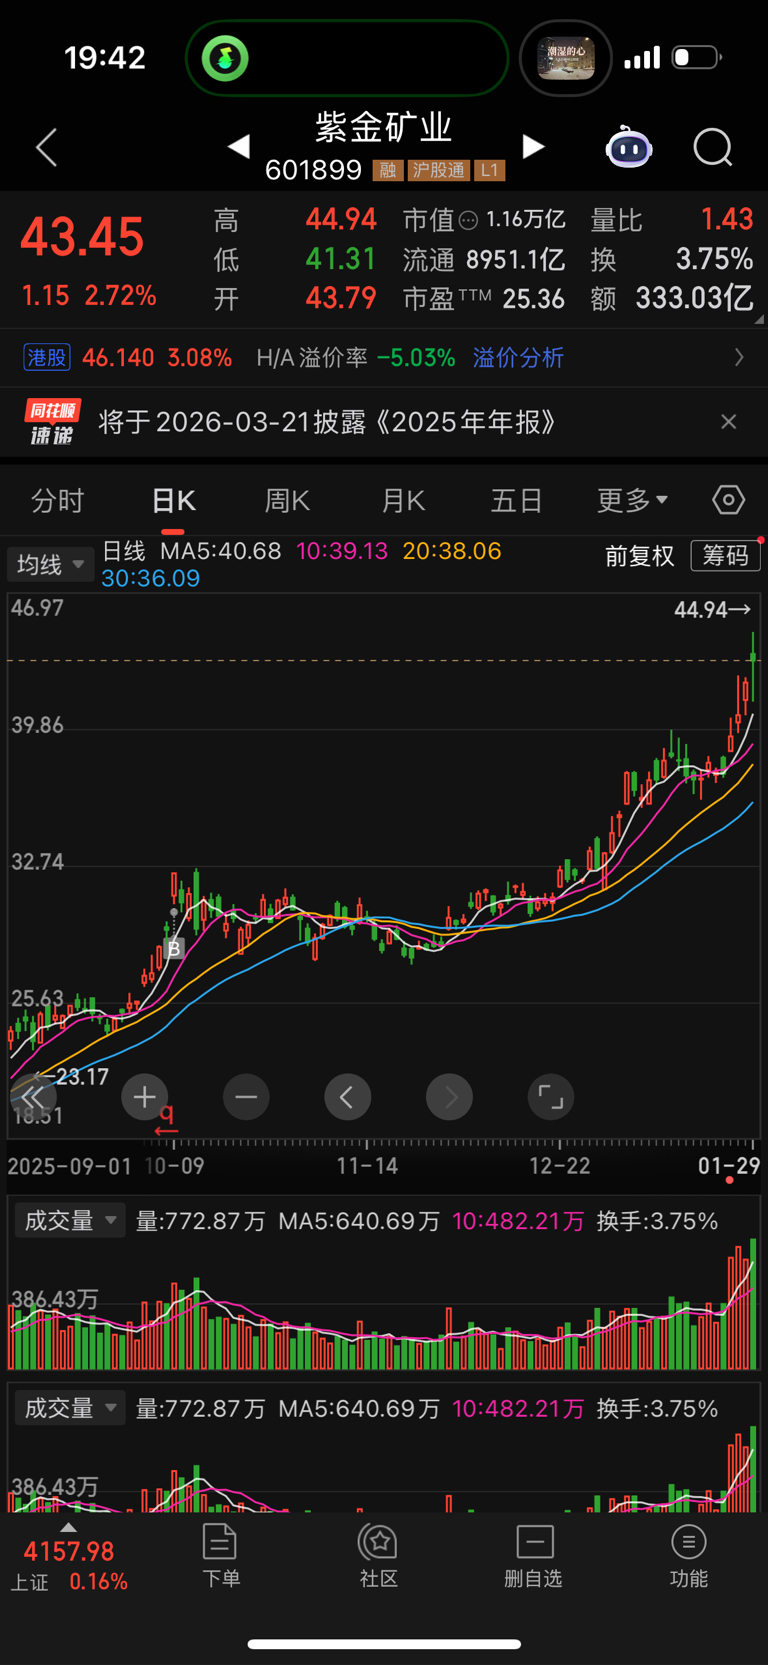
Task: Tap the 沪股通 tag
Action: [x=438, y=170]
